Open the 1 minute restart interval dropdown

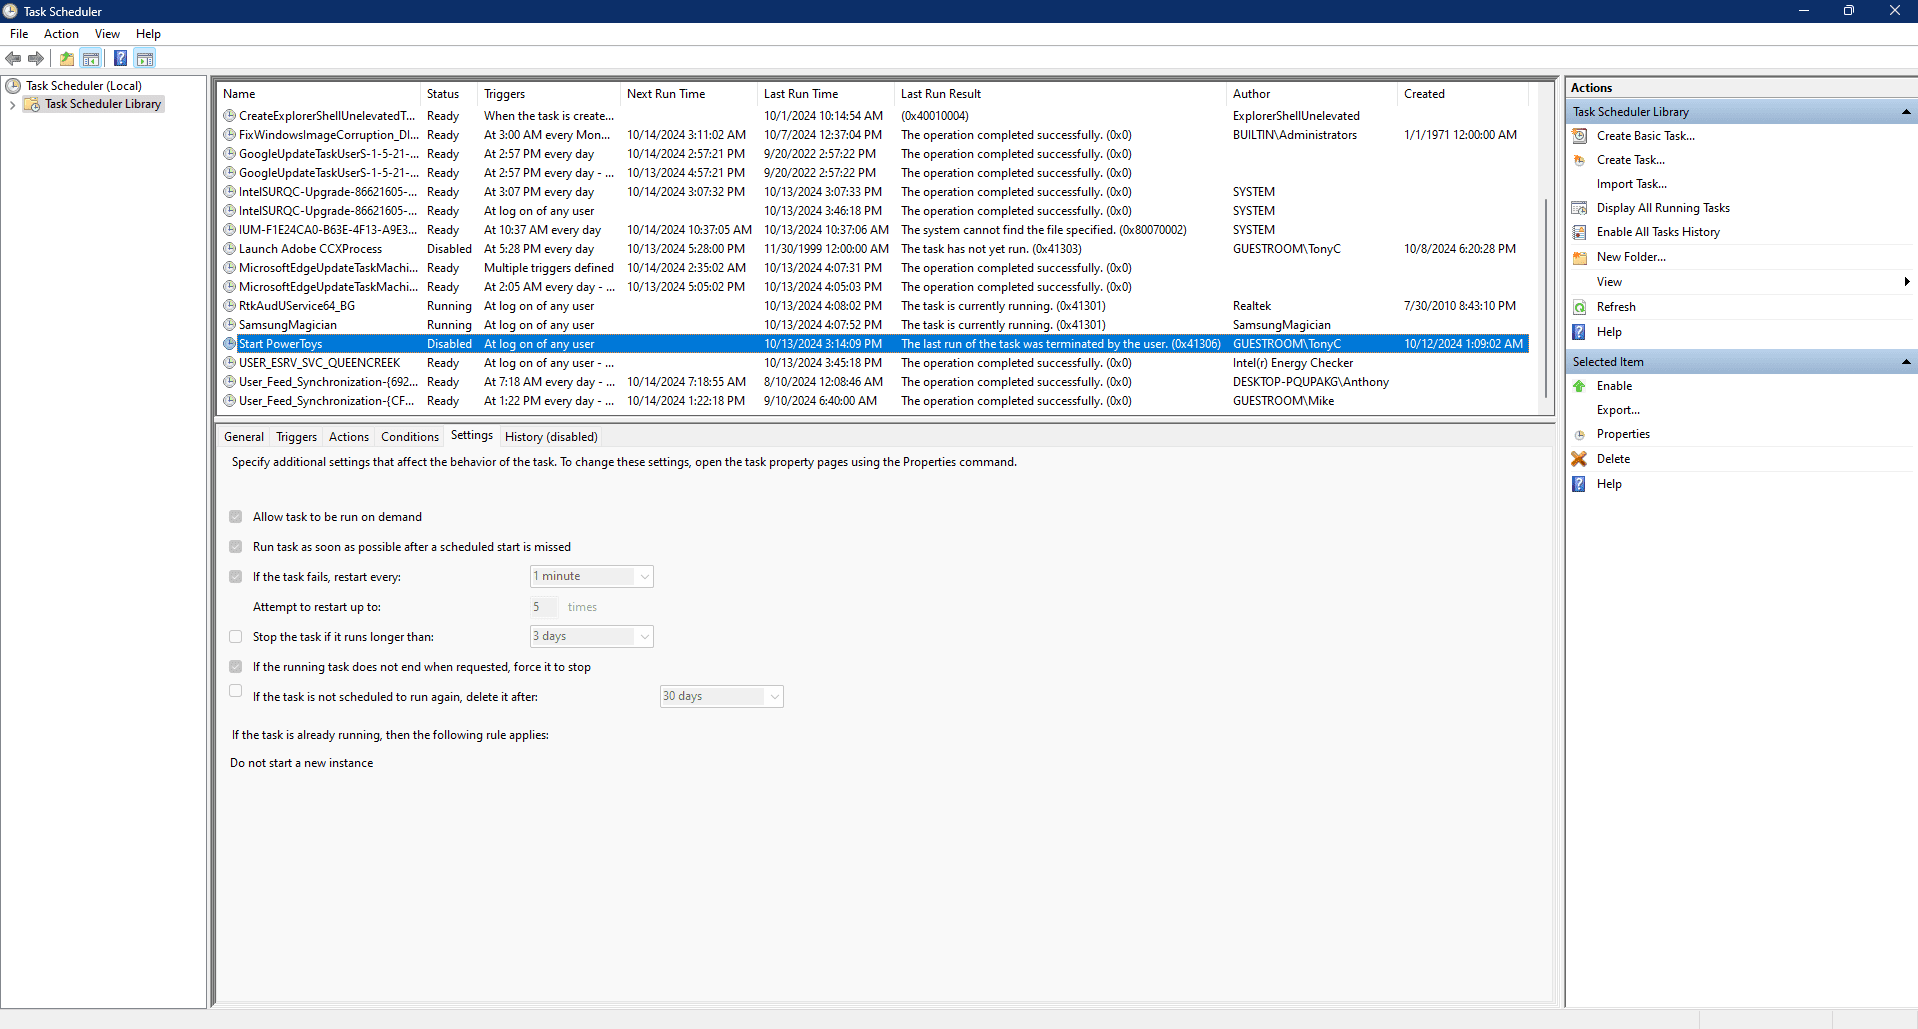(x=591, y=577)
